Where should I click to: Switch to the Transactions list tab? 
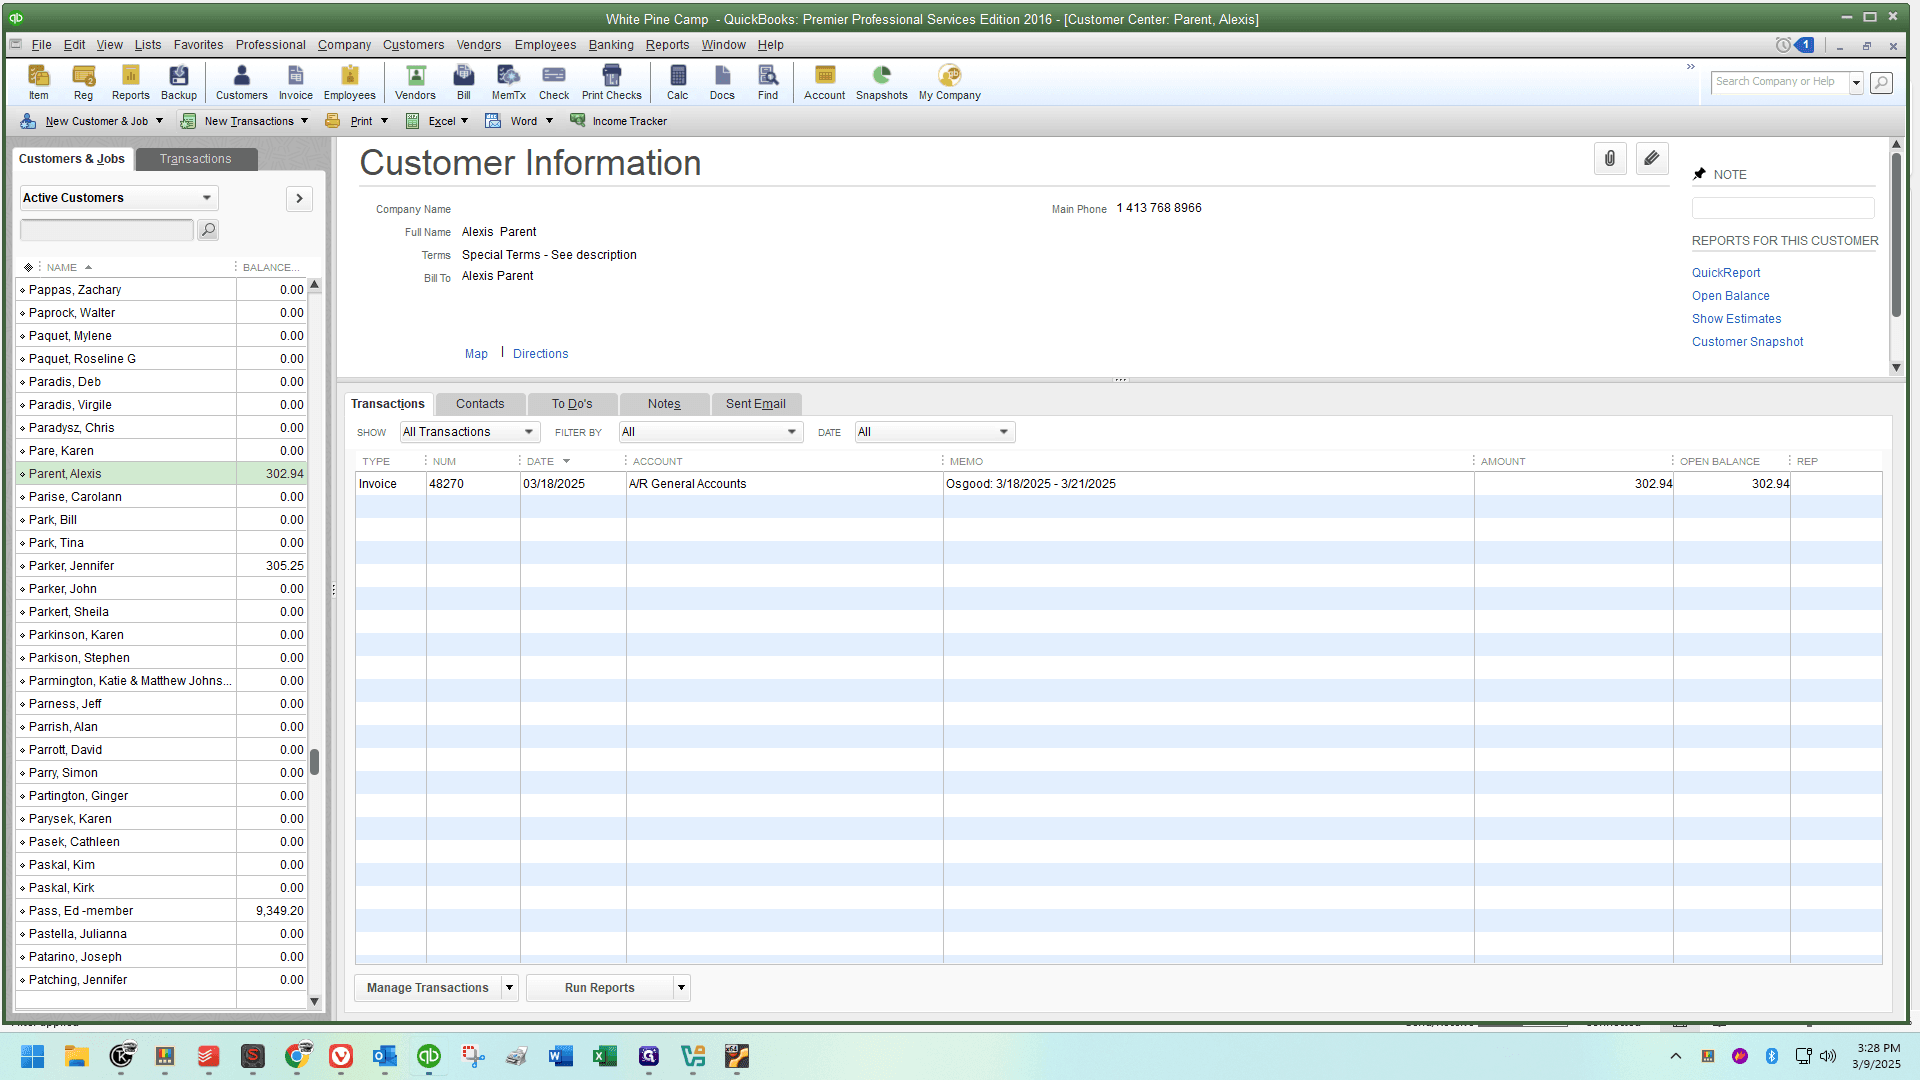[x=196, y=159]
